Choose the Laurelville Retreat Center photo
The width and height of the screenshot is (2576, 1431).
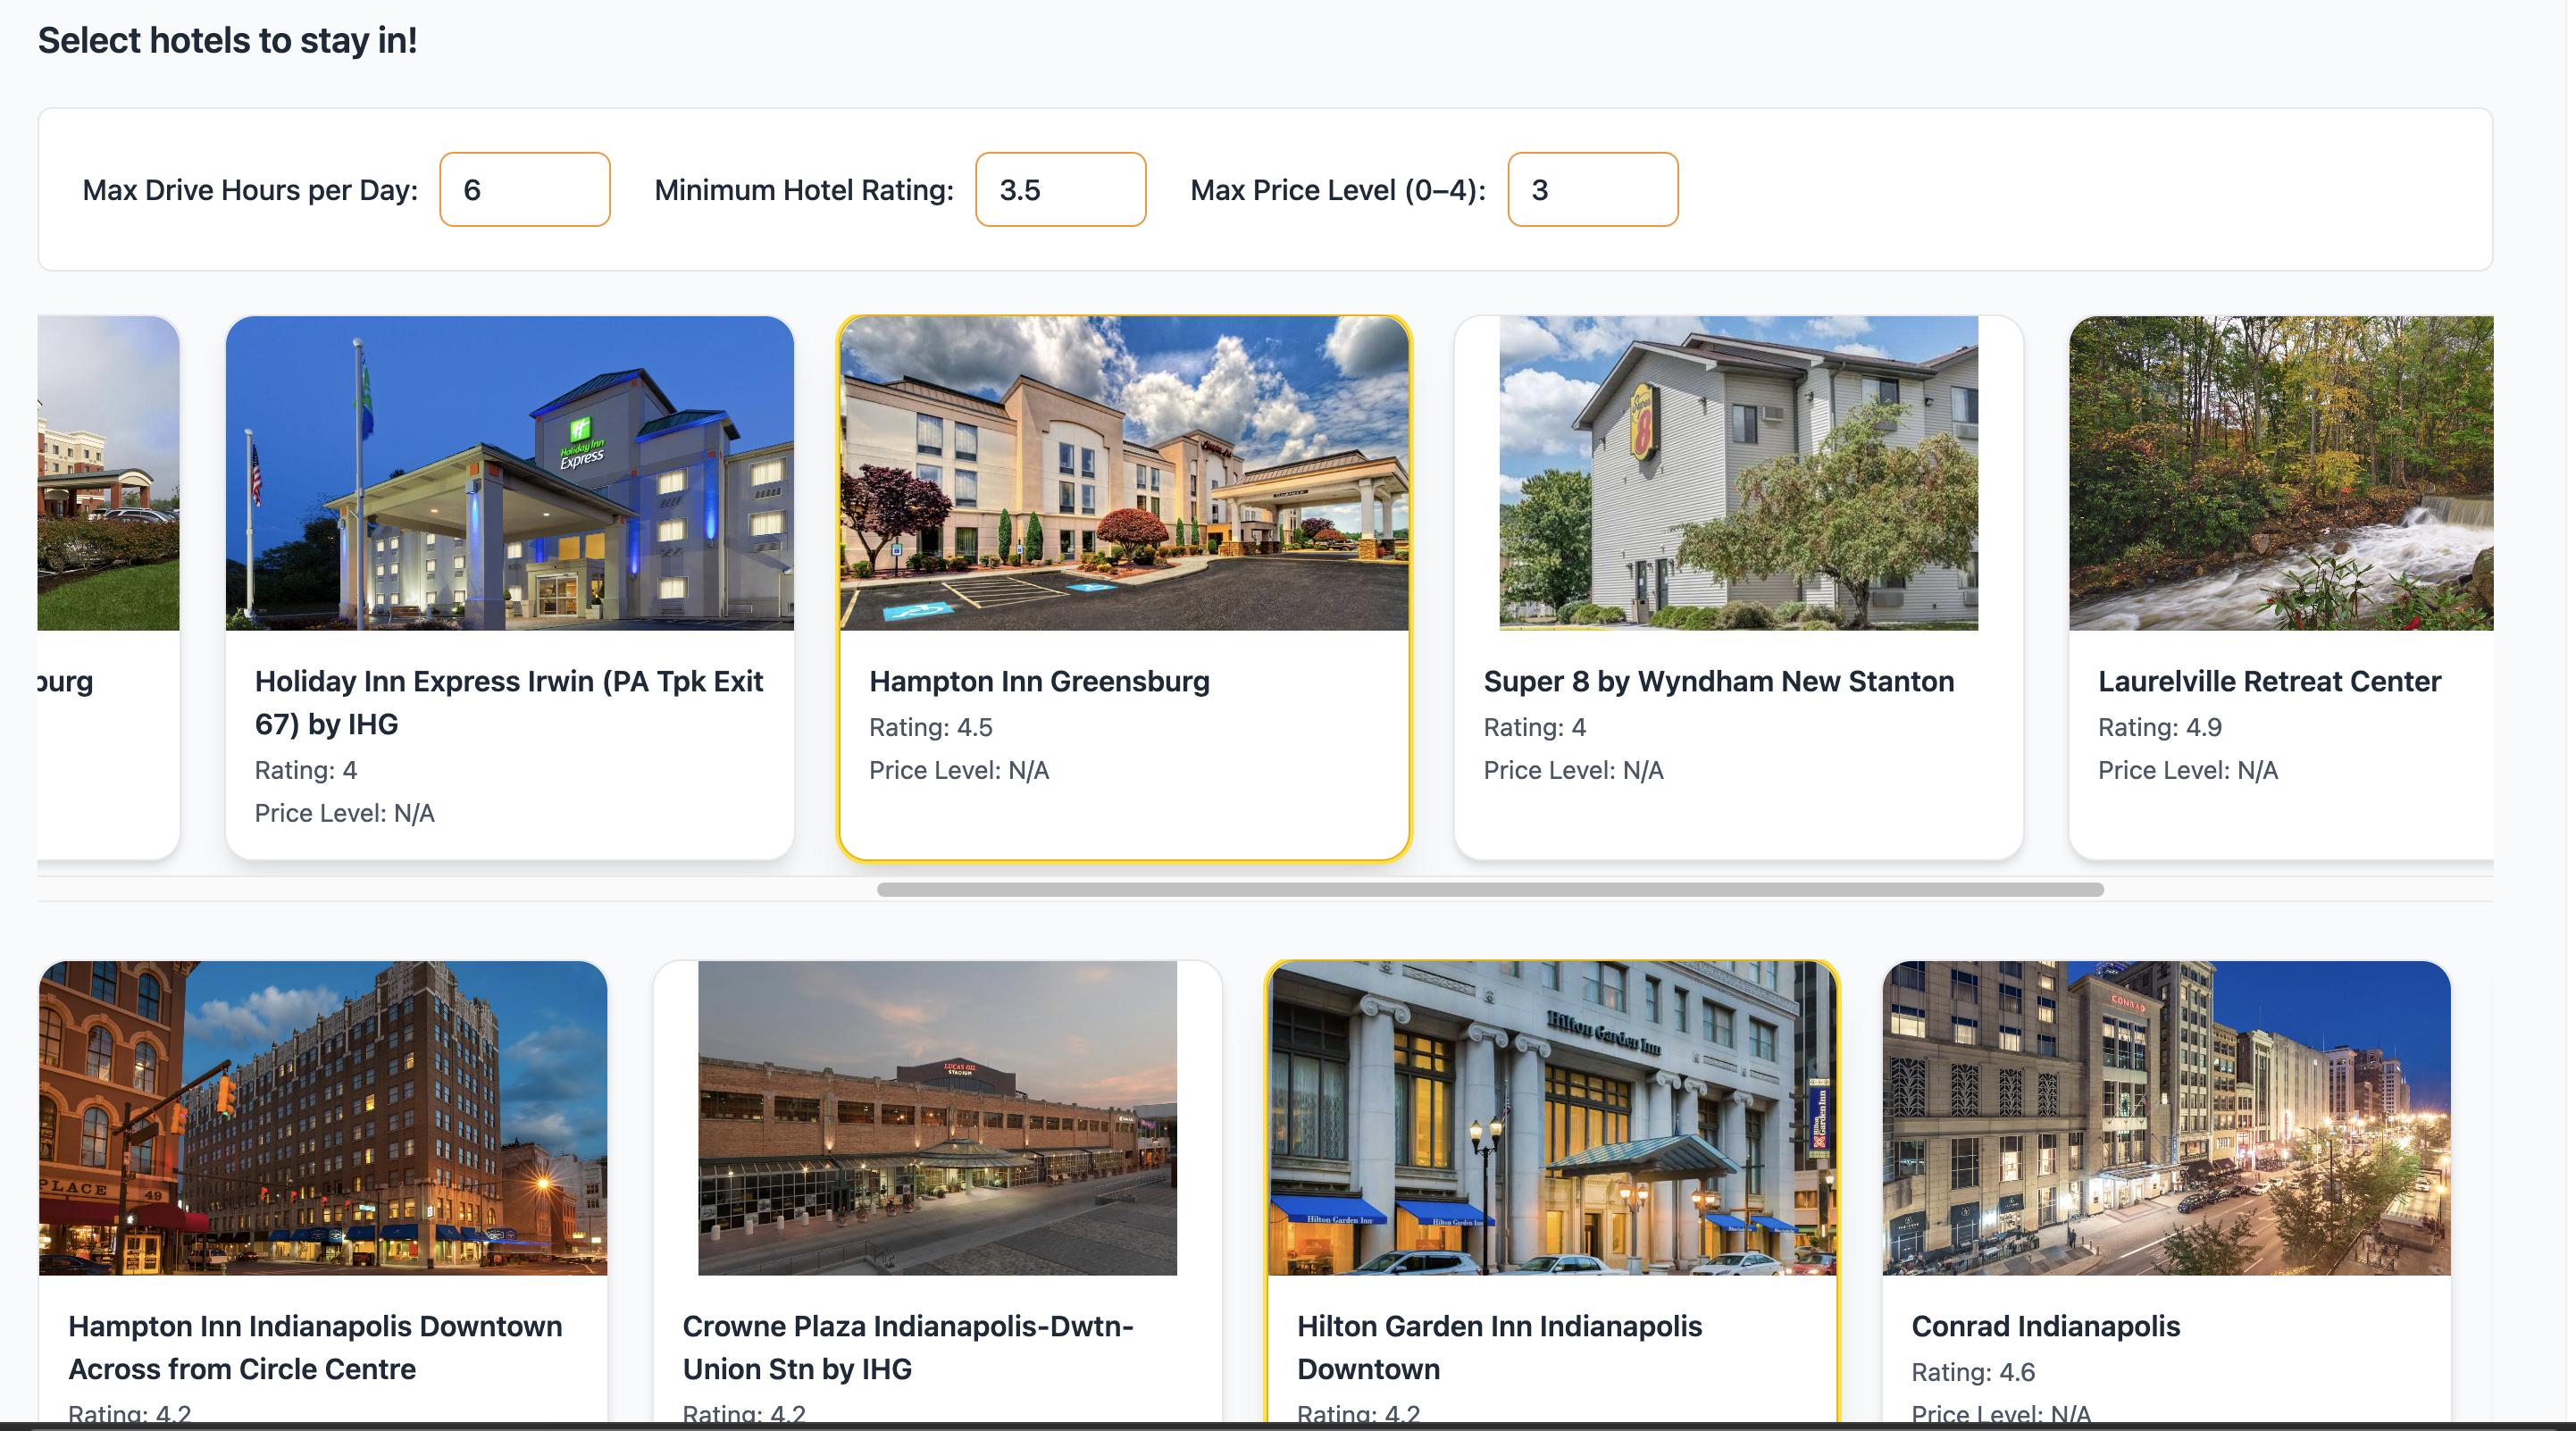(x=2280, y=473)
